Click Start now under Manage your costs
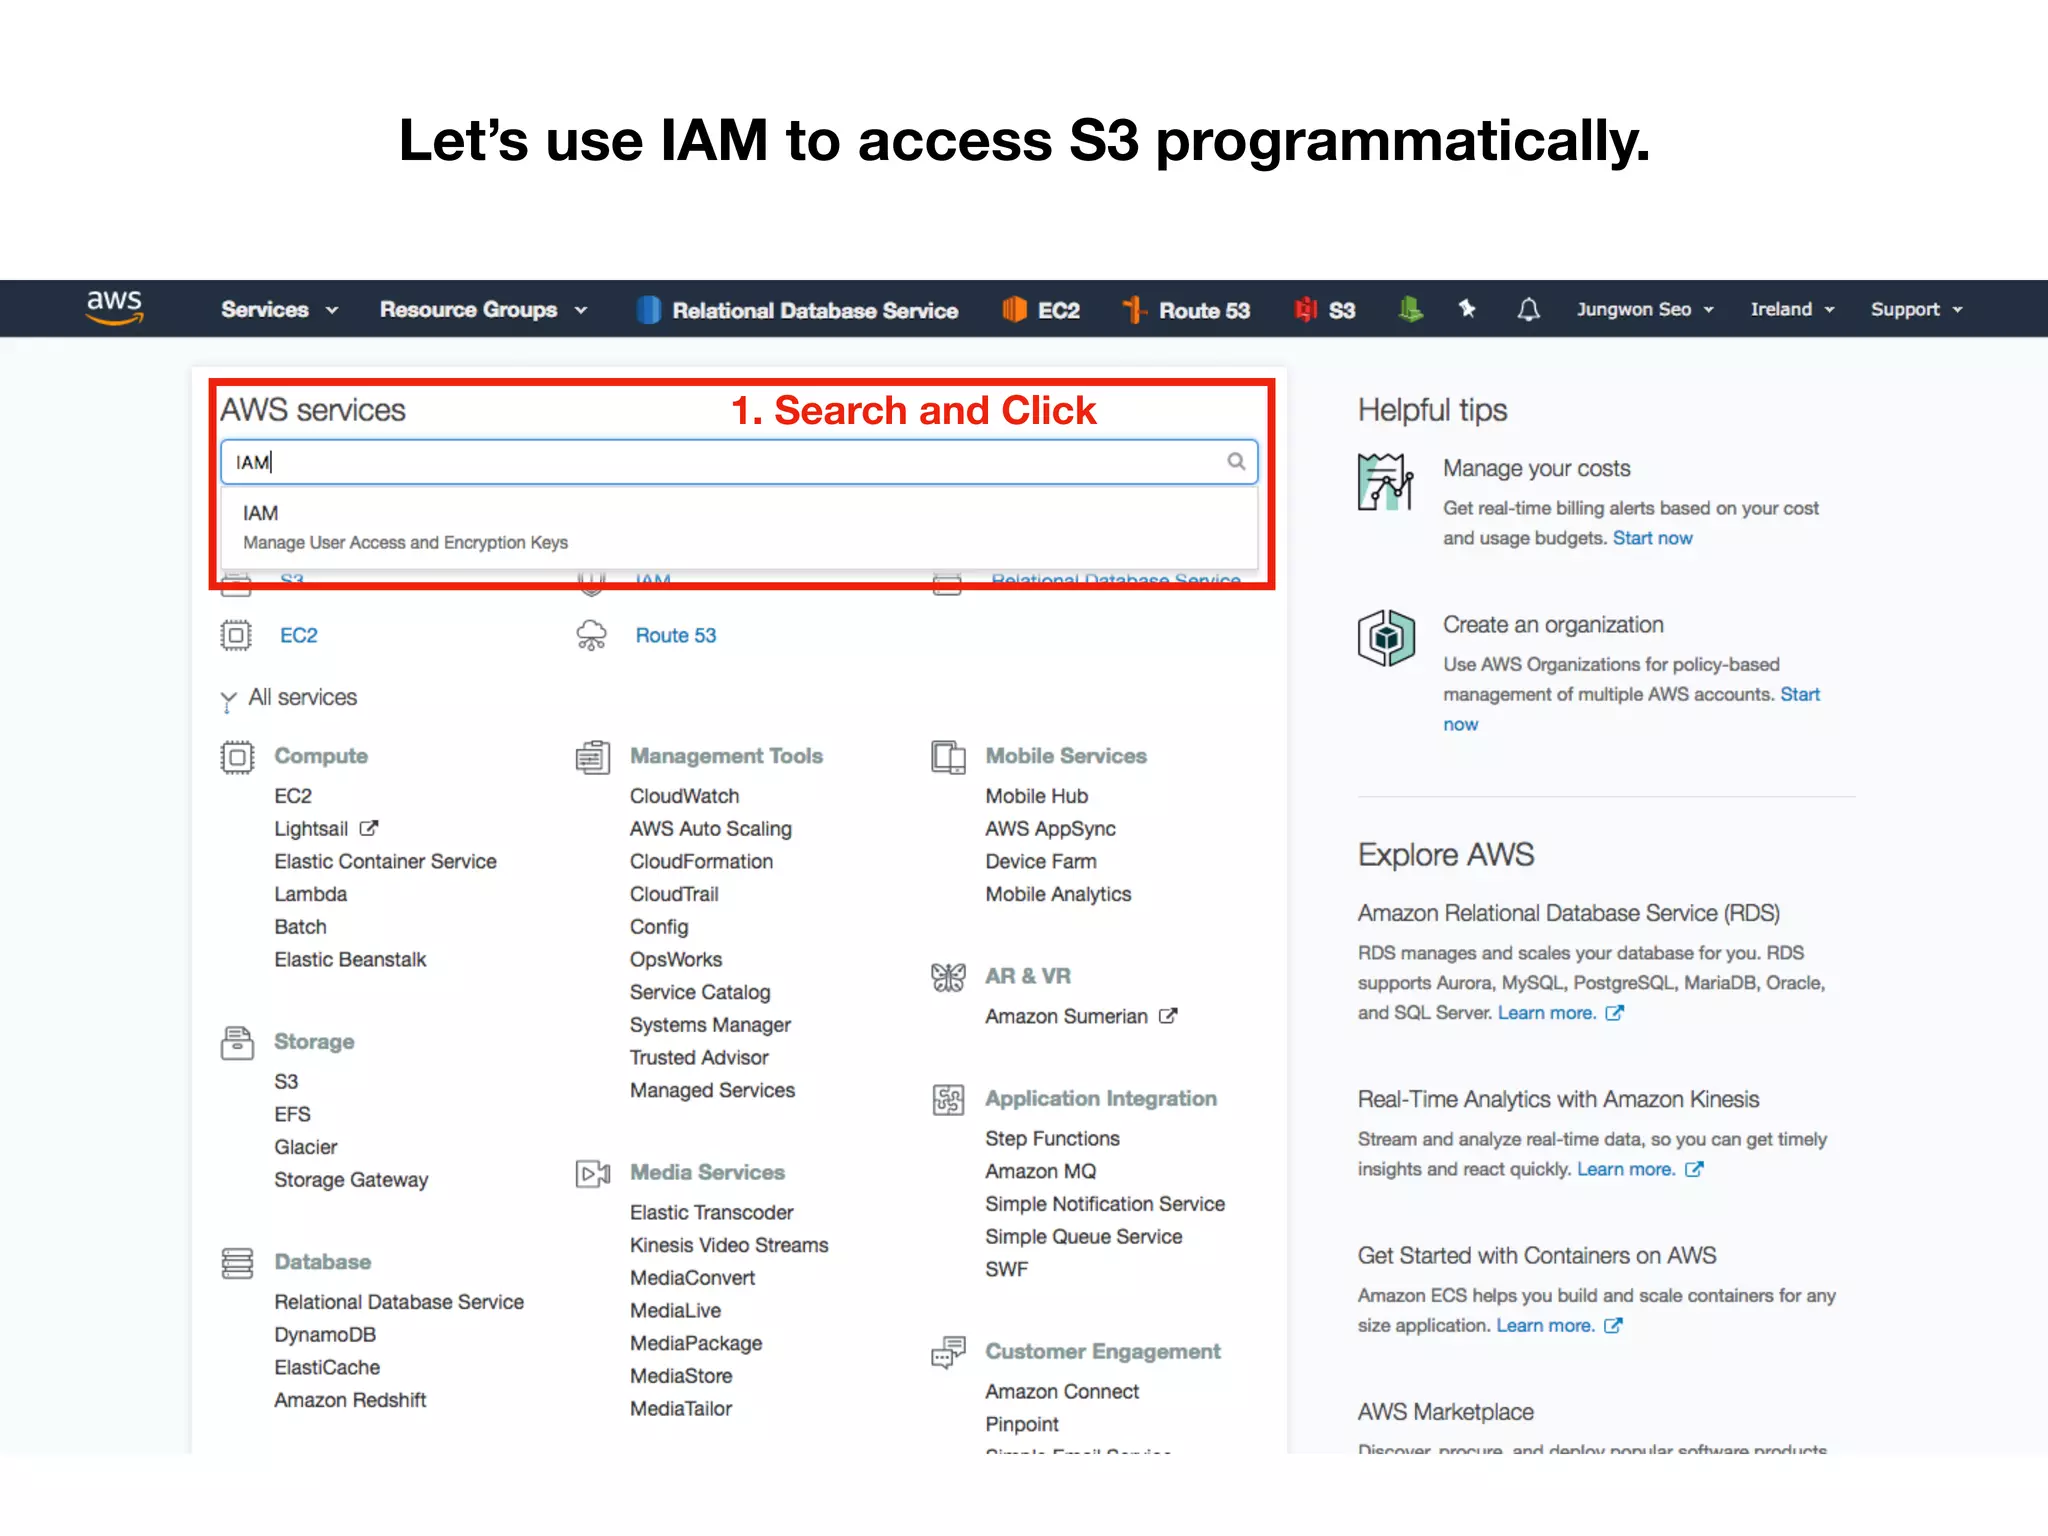The height and width of the screenshot is (1536, 2048). (1652, 538)
